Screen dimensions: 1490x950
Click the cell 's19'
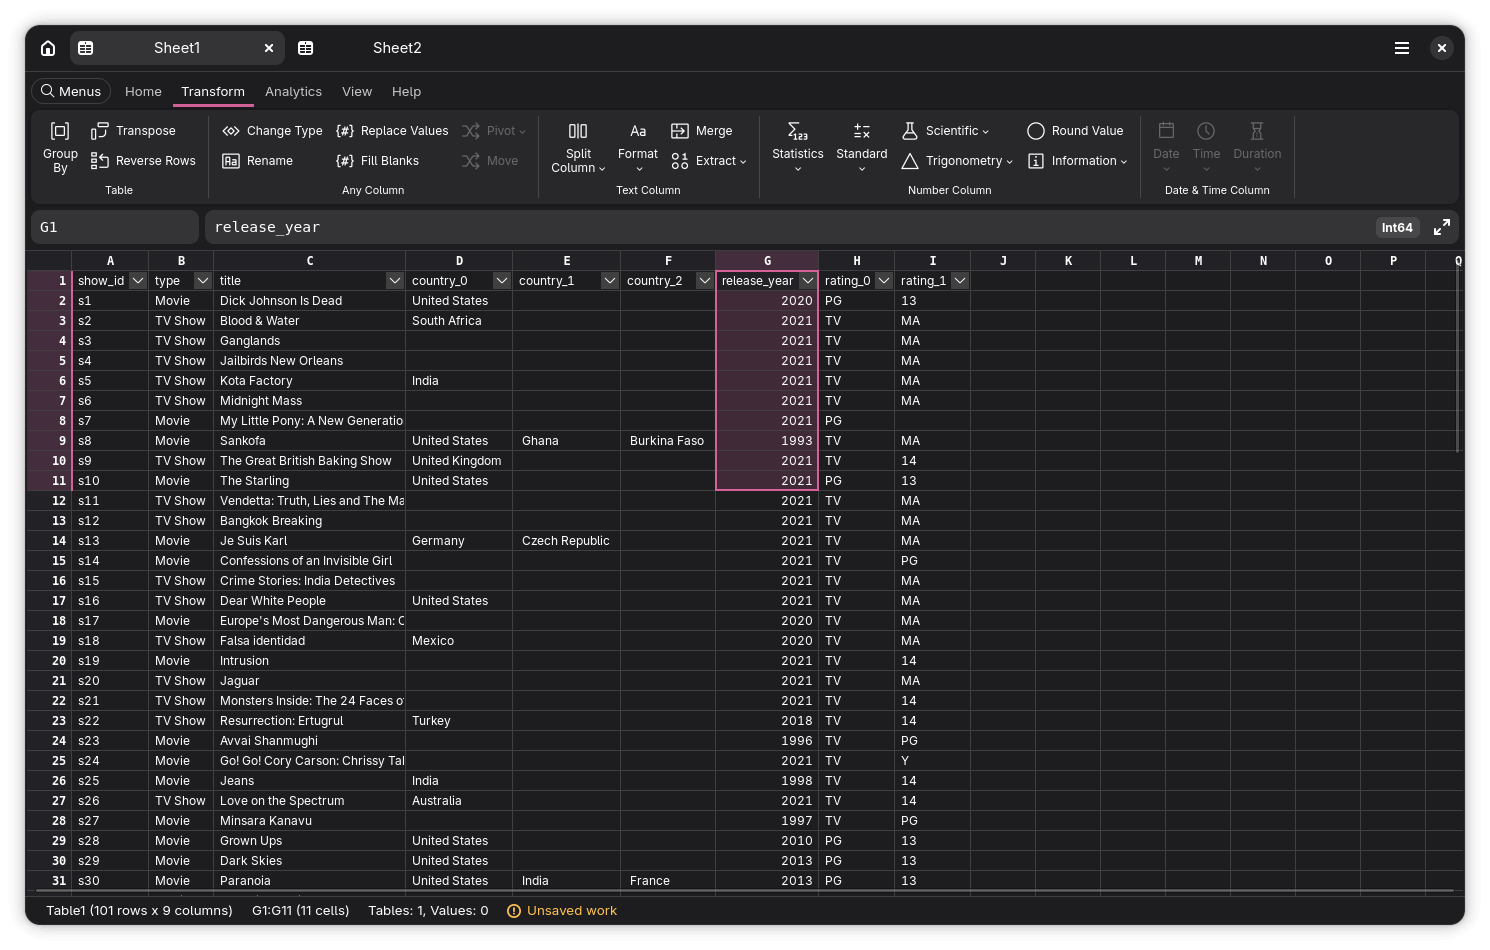[x=110, y=661]
